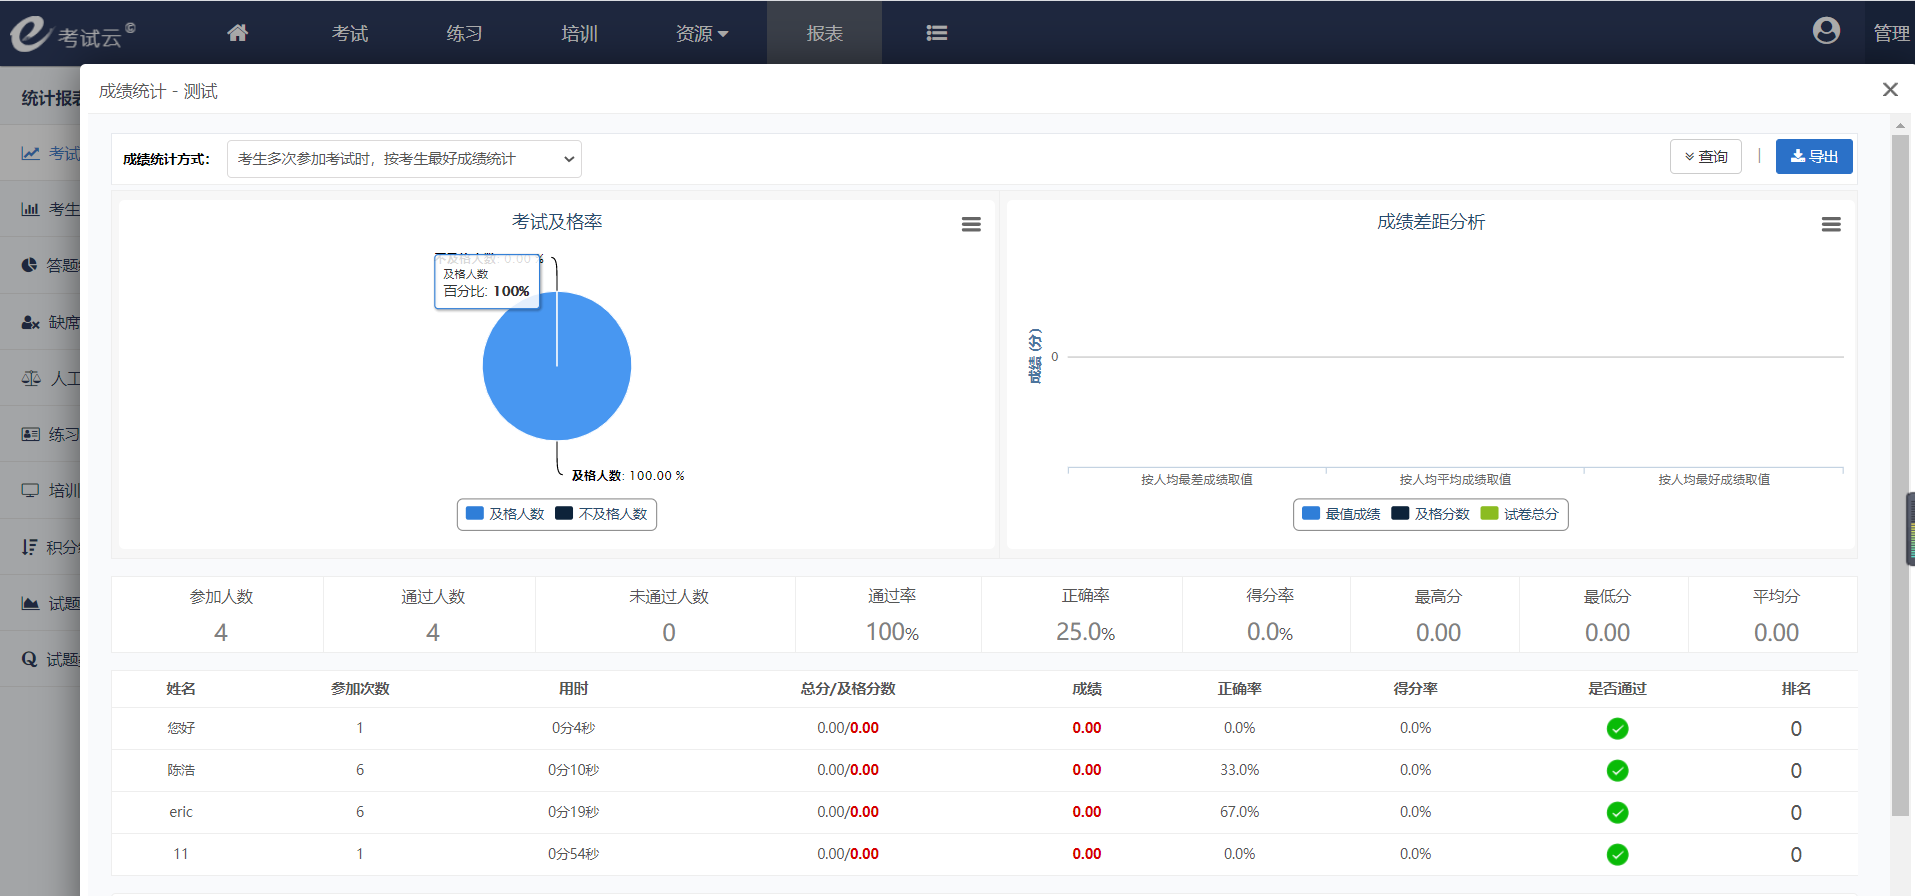Screen dimensions: 1915x896
Task: Click 按人均平均成绩取值 axis label
Action: point(1455,480)
